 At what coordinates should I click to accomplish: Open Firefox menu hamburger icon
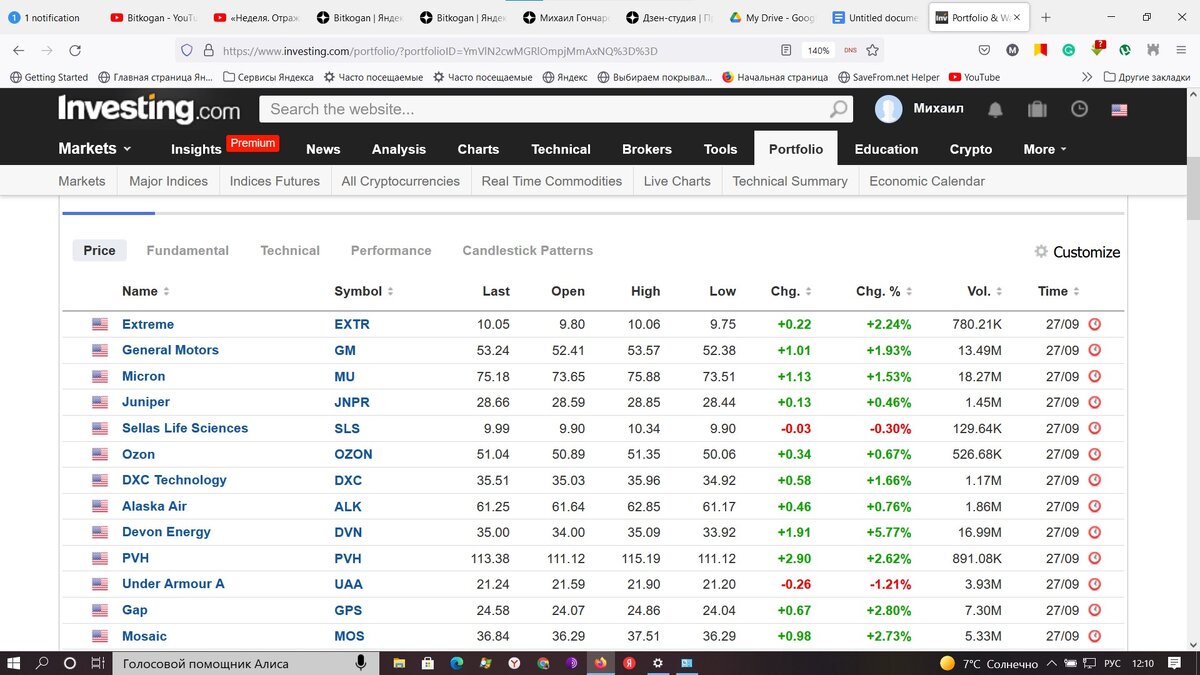pos(1183,50)
